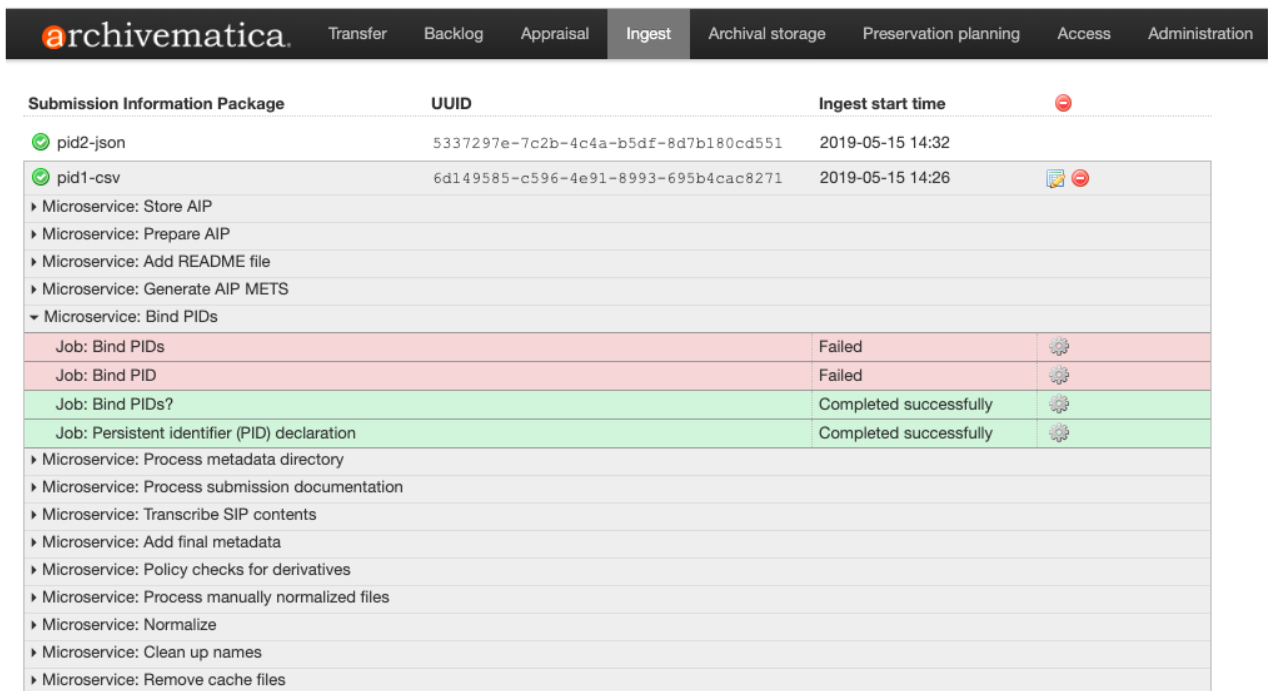
Task: Click Failed status of Job: Bind PIDs
Action: pyautogui.click(x=840, y=347)
